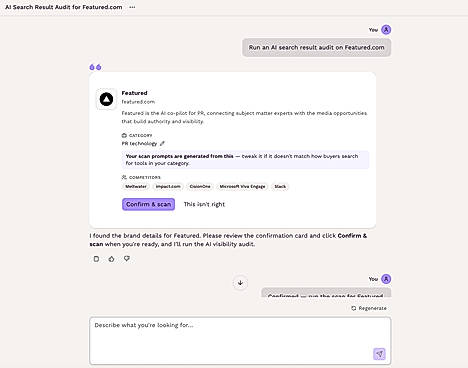Click the AI Search Result Audit chat title

point(64,7)
